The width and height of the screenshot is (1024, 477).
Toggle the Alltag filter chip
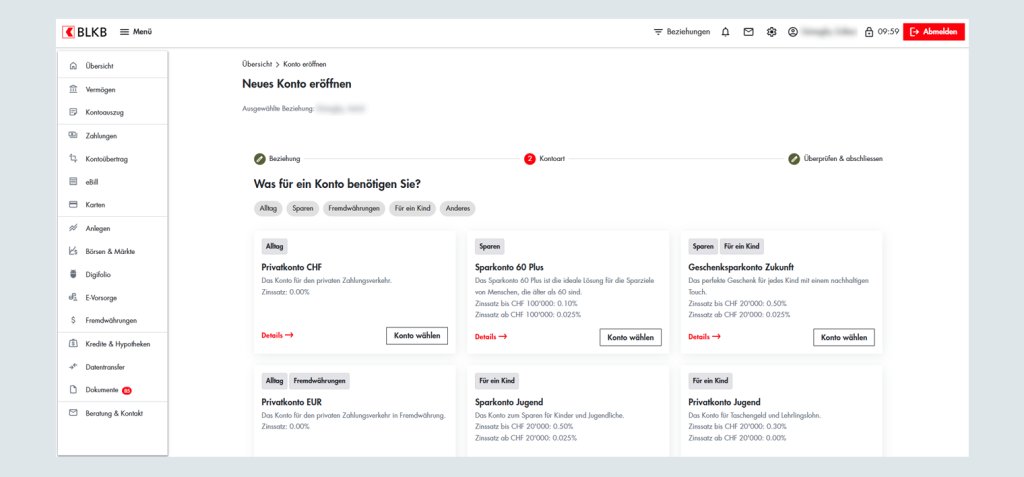[268, 209]
